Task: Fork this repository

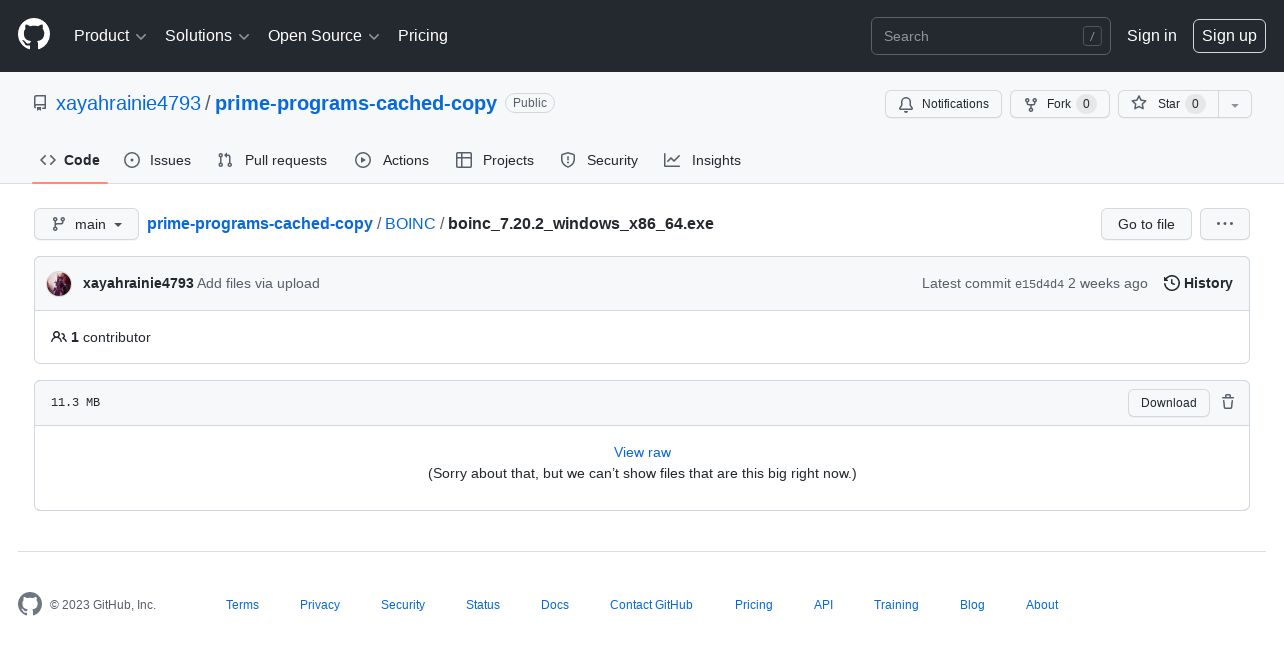Action: (x=1059, y=104)
